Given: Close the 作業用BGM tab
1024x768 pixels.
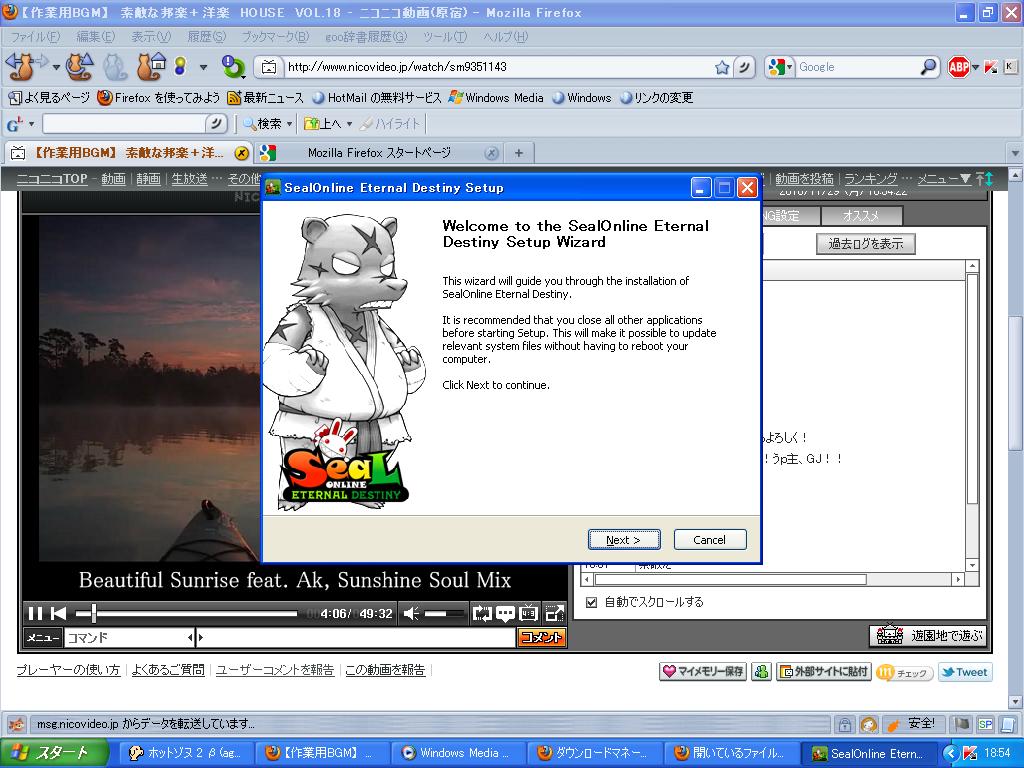Looking at the screenshot, I should (x=241, y=153).
